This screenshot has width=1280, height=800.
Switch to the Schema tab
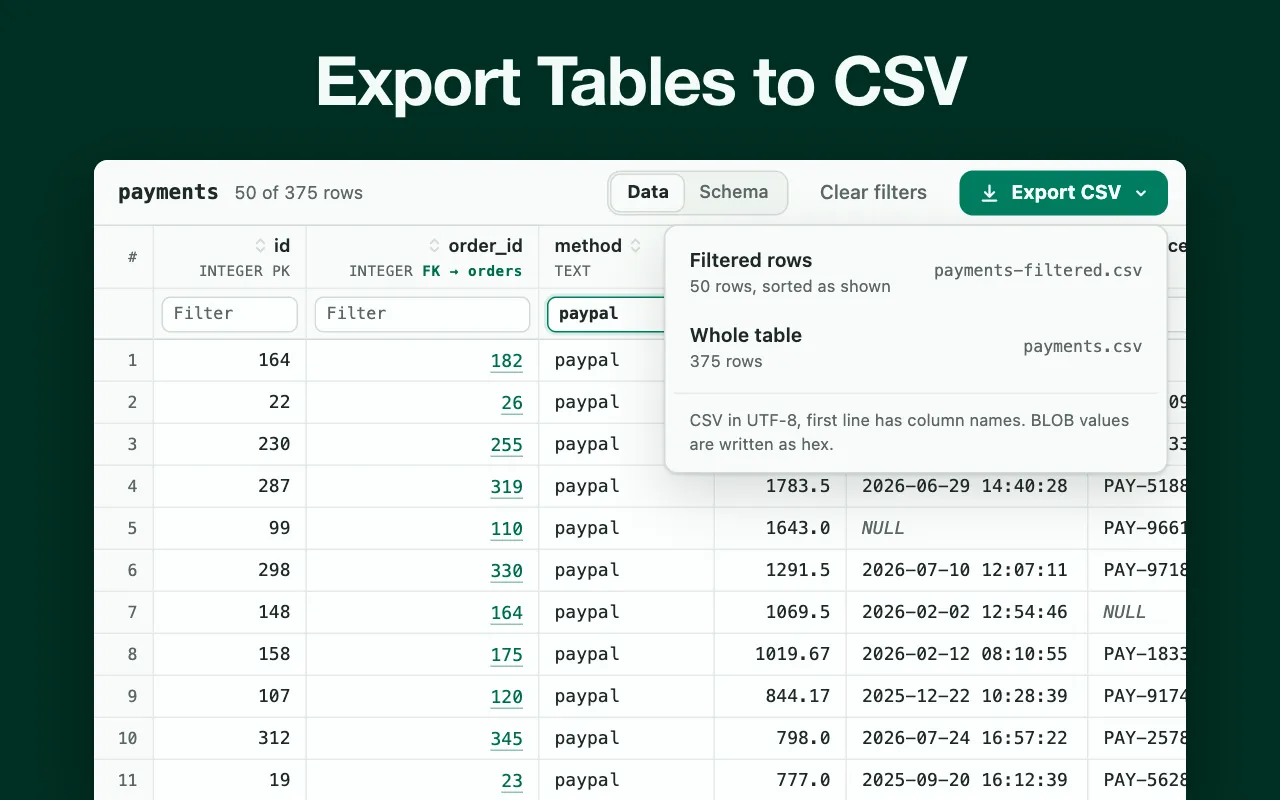734,192
